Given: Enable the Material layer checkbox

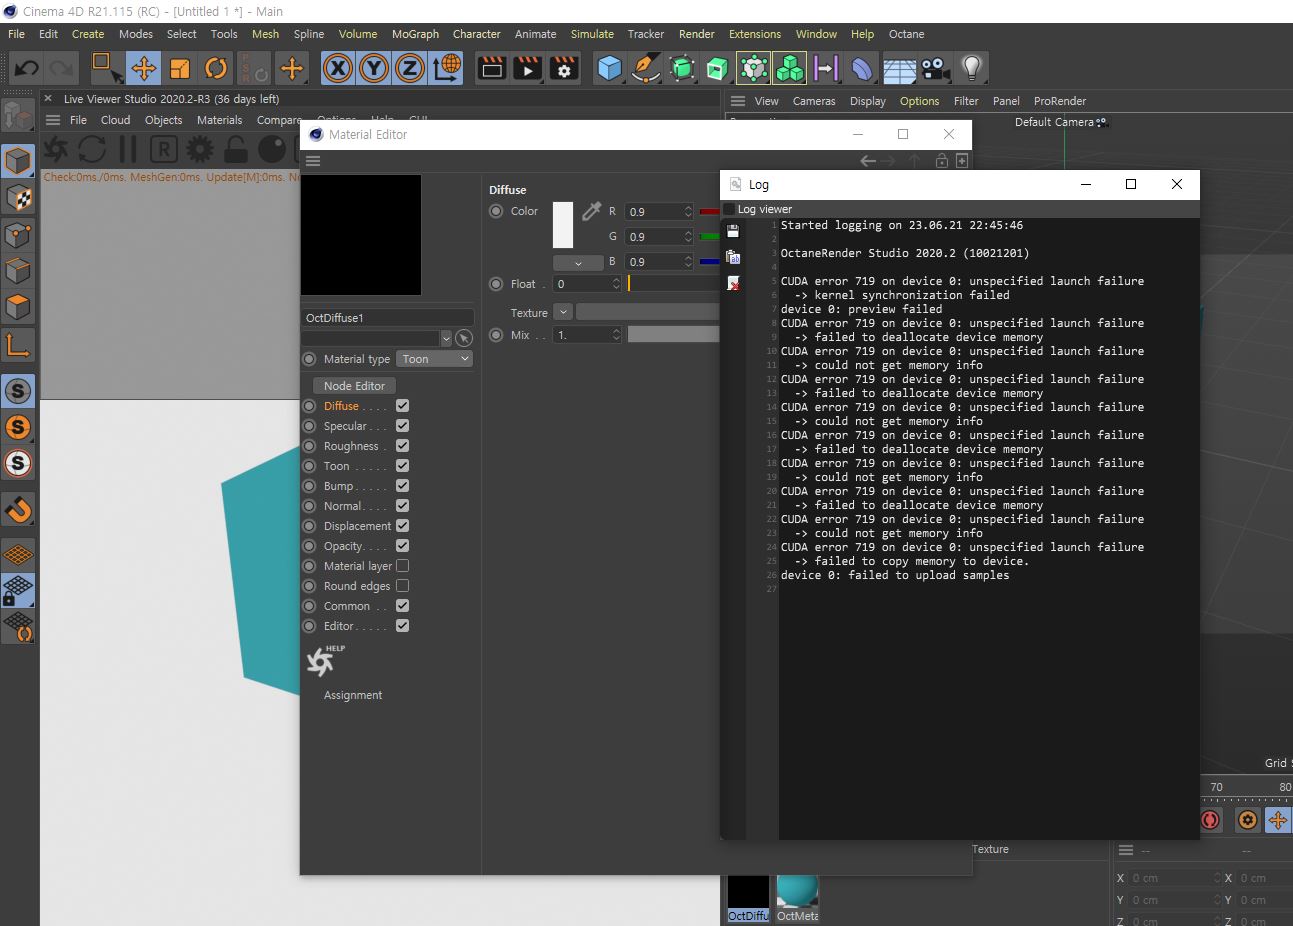Looking at the screenshot, I should click(402, 566).
